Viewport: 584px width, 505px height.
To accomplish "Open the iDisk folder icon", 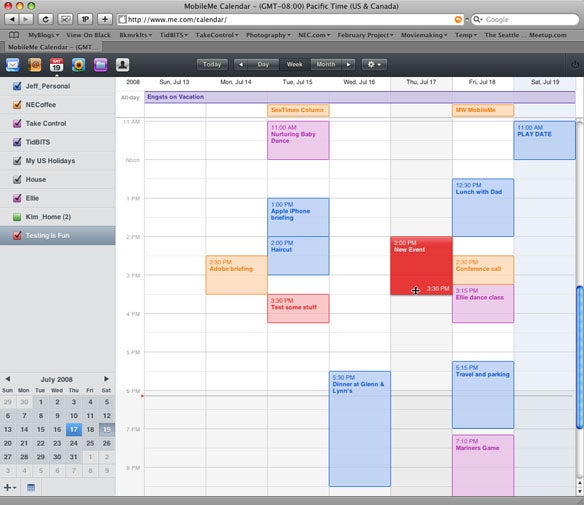I will (x=101, y=65).
